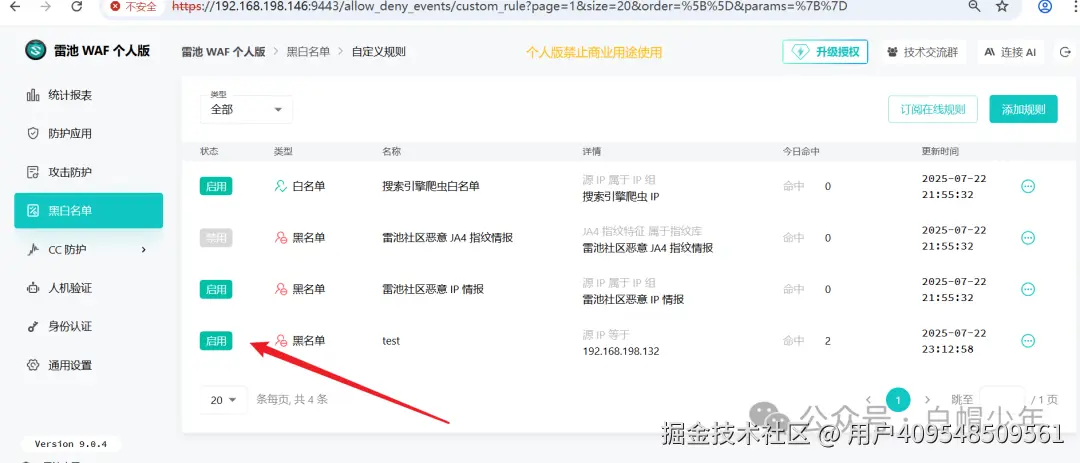Toggle 启用 status of 搜索引擎爬虫白名单 rule
The height and width of the screenshot is (463, 1080).
(x=216, y=186)
